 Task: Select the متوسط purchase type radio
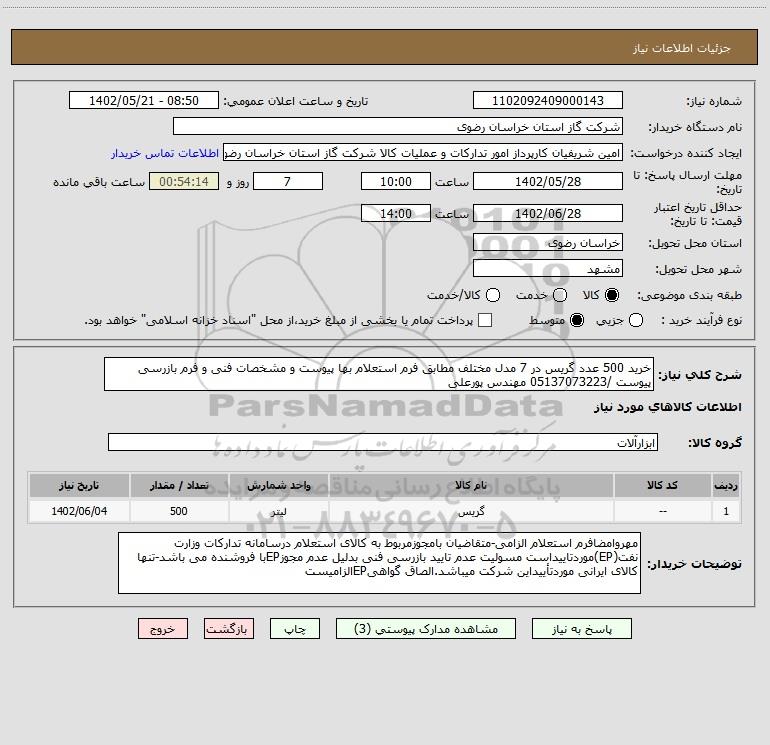tap(577, 320)
